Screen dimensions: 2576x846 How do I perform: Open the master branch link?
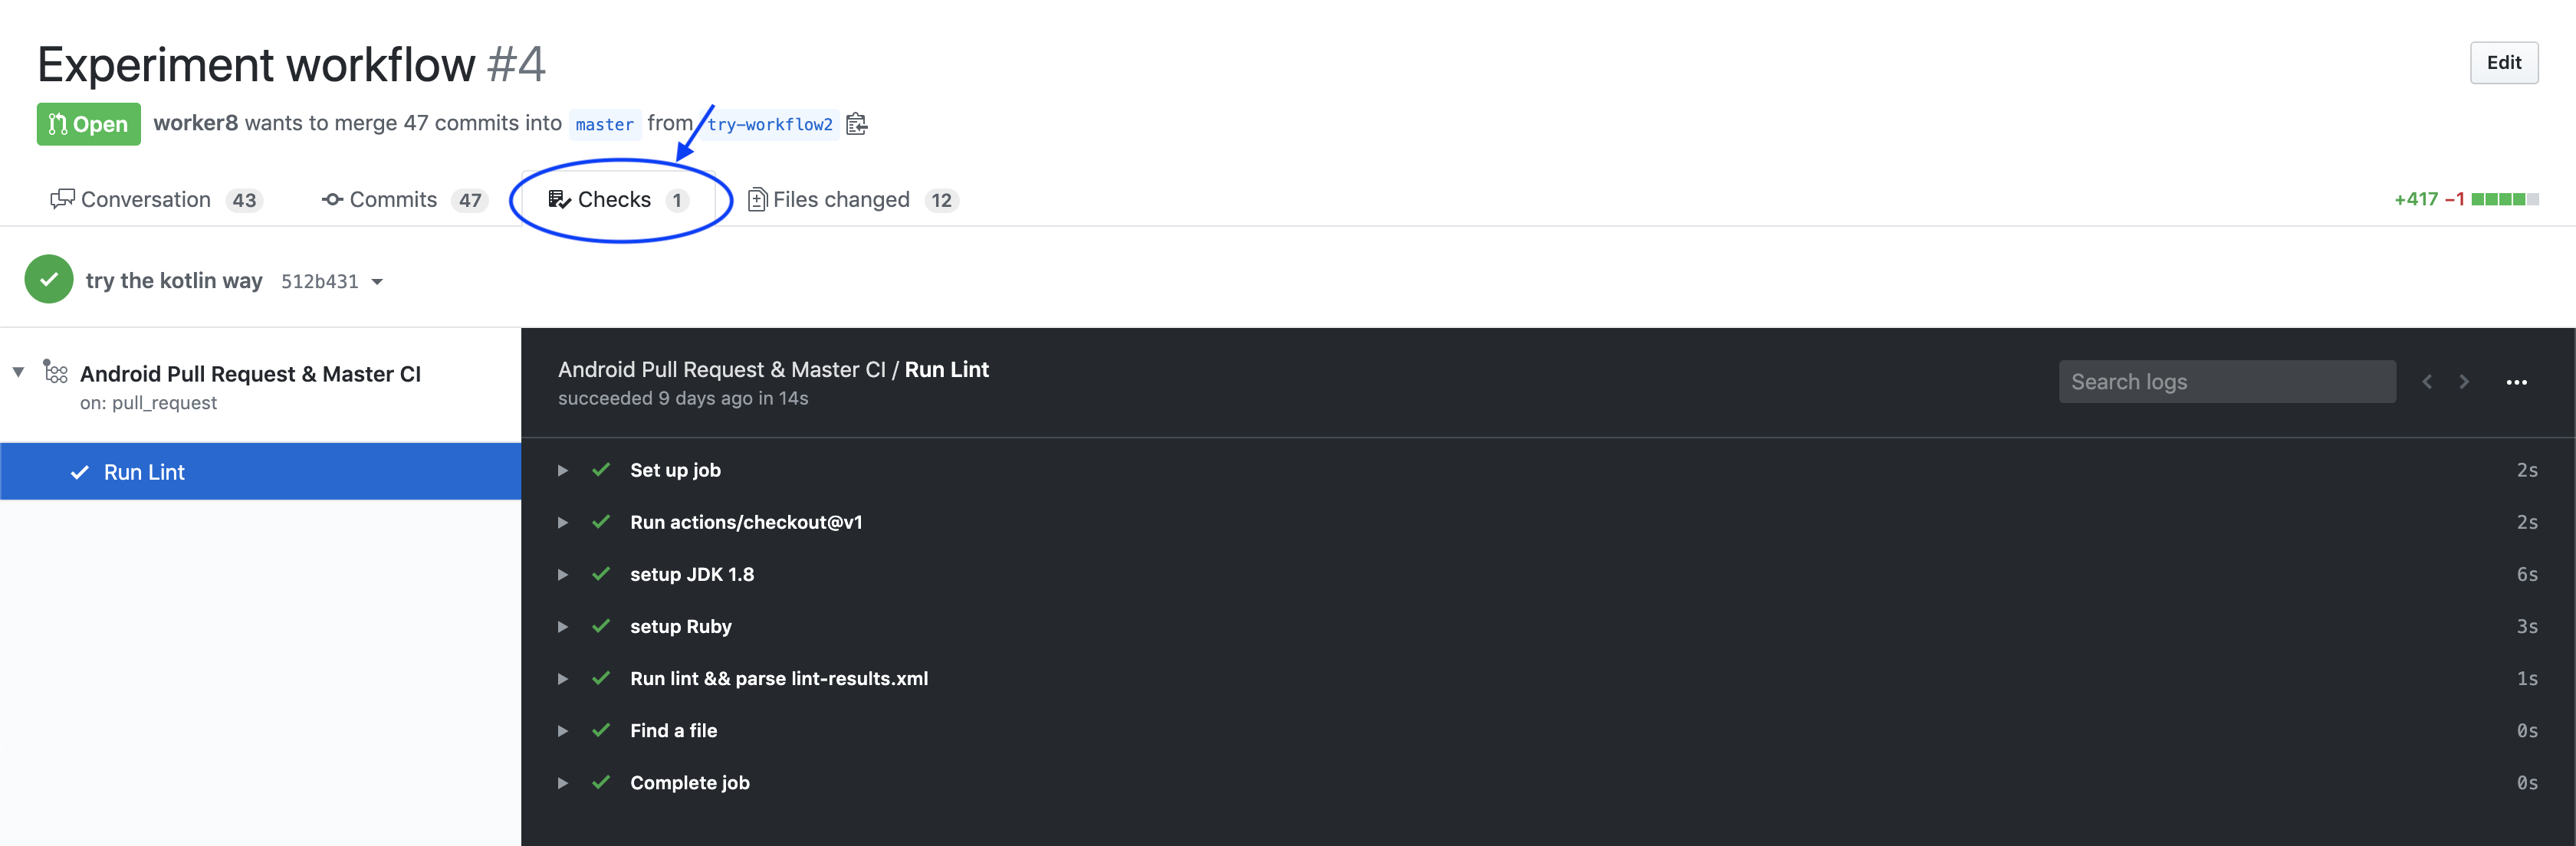click(x=604, y=125)
